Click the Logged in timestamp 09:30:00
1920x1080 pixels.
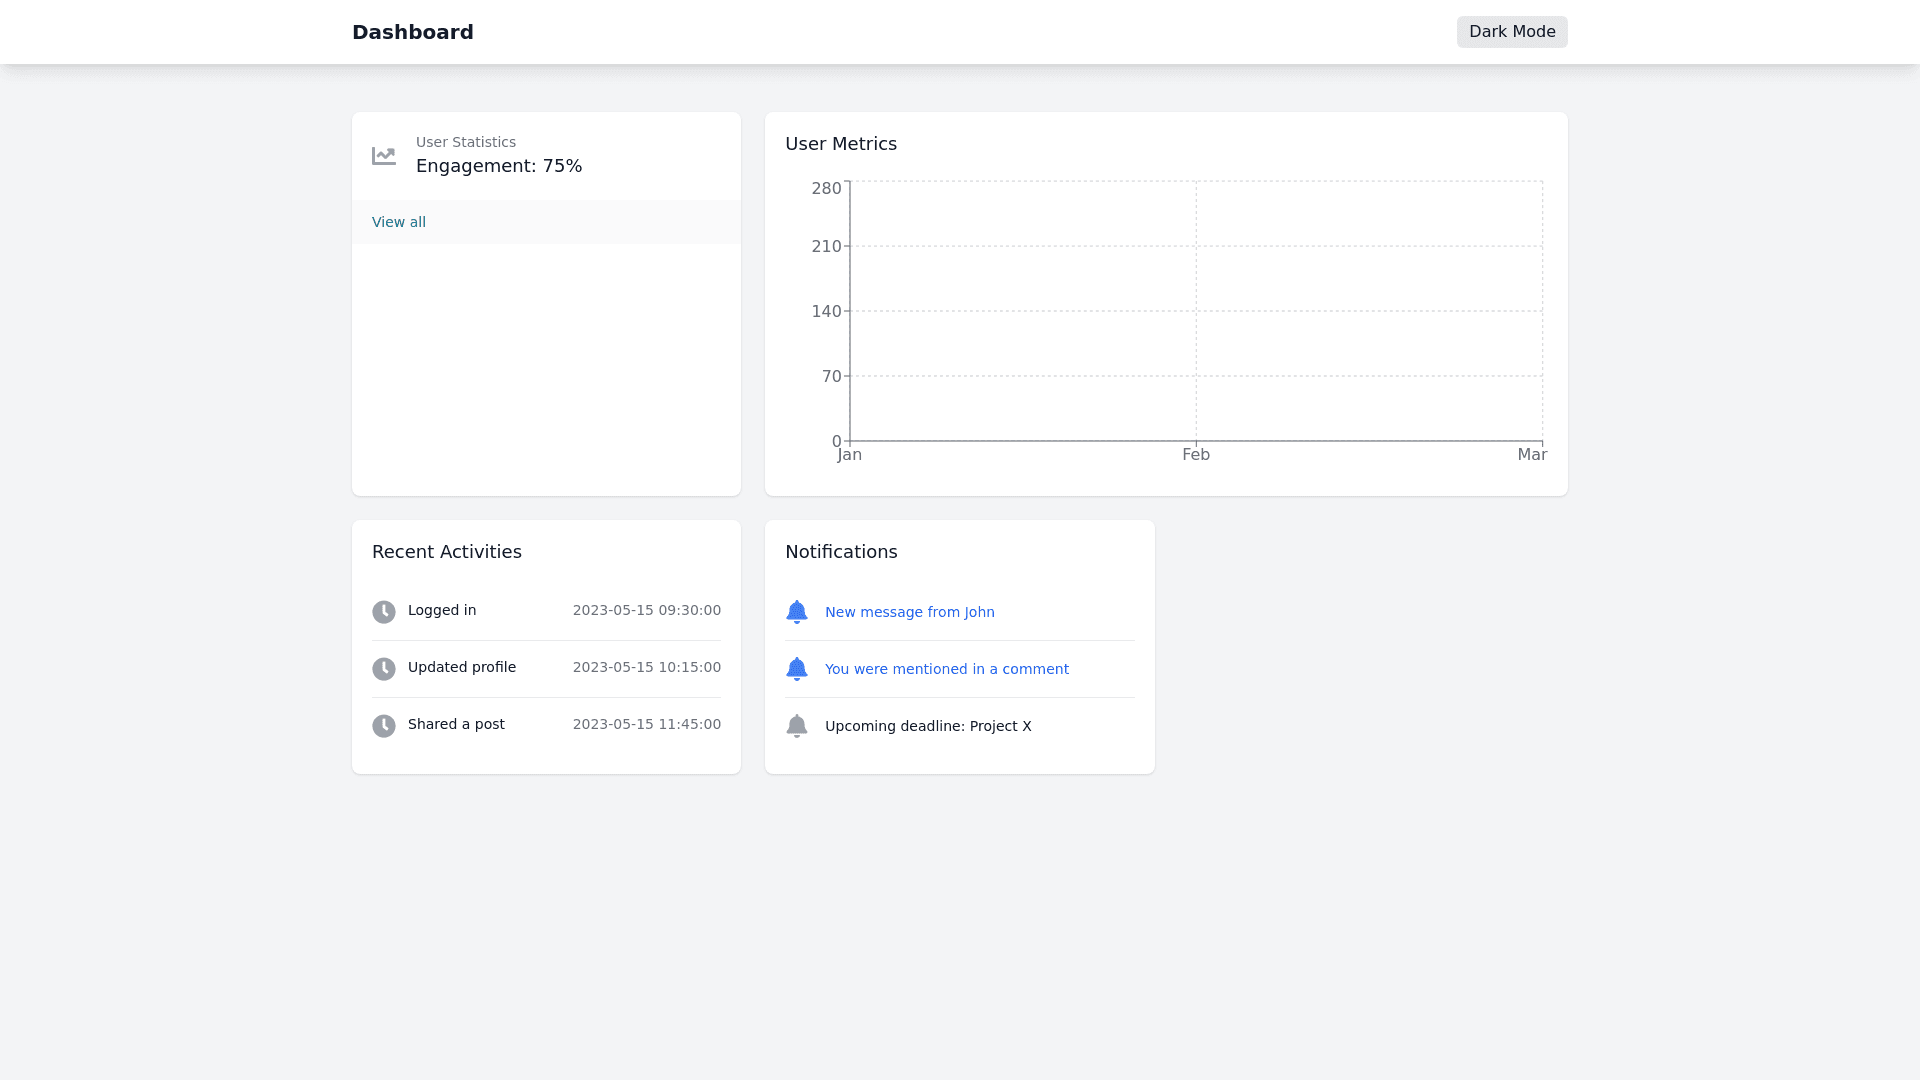[646, 610]
